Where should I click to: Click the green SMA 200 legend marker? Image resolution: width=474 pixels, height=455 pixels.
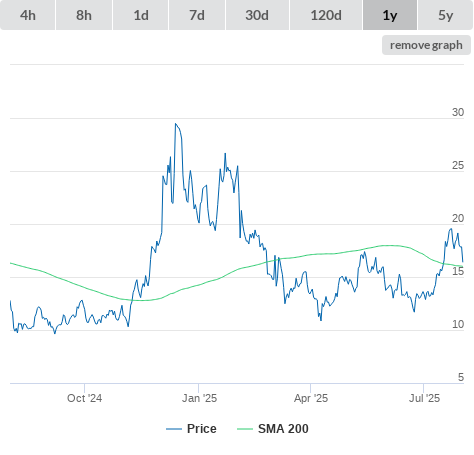245,429
